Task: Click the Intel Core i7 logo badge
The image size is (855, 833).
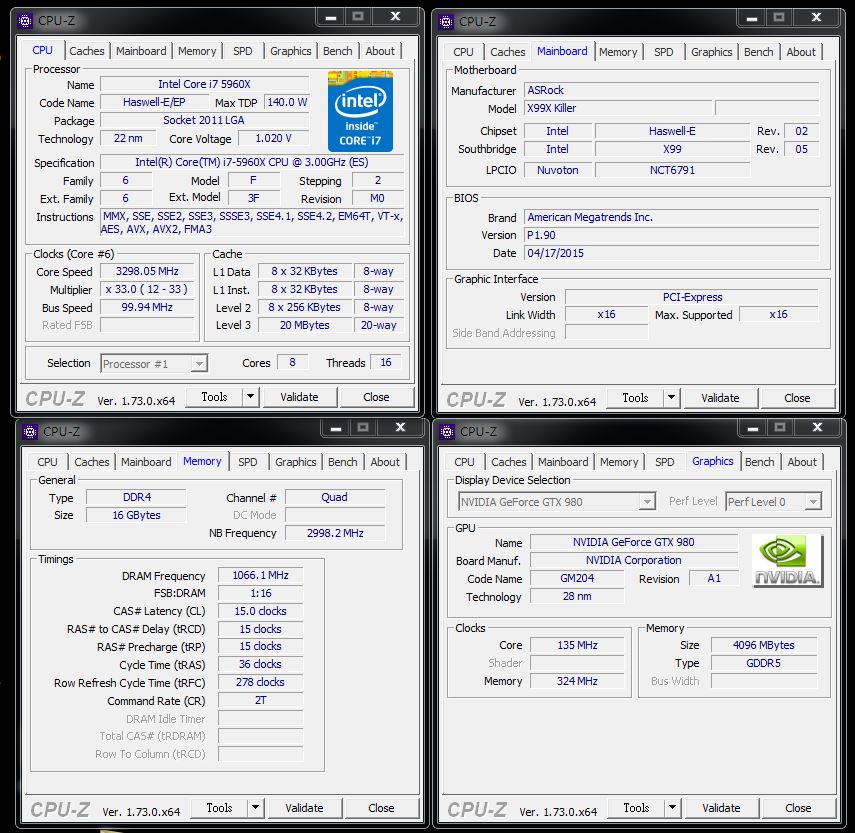Action: 360,112
